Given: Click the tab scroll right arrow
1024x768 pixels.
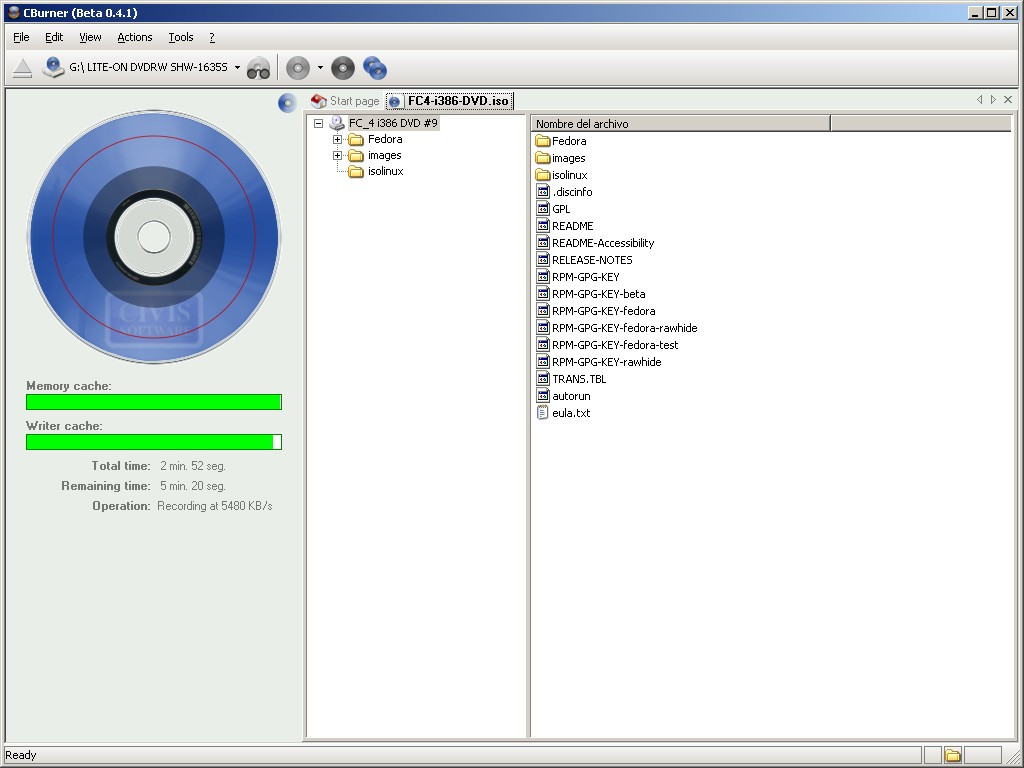Looking at the screenshot, I should (x=993, y=99).
